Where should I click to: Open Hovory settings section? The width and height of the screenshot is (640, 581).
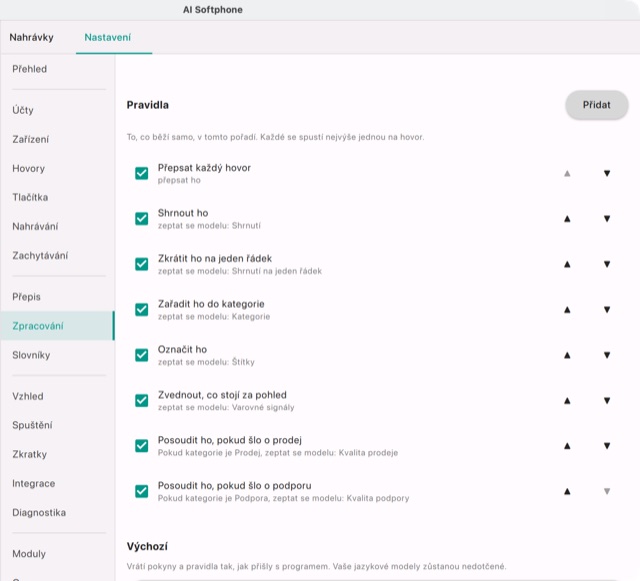(58, 169)
